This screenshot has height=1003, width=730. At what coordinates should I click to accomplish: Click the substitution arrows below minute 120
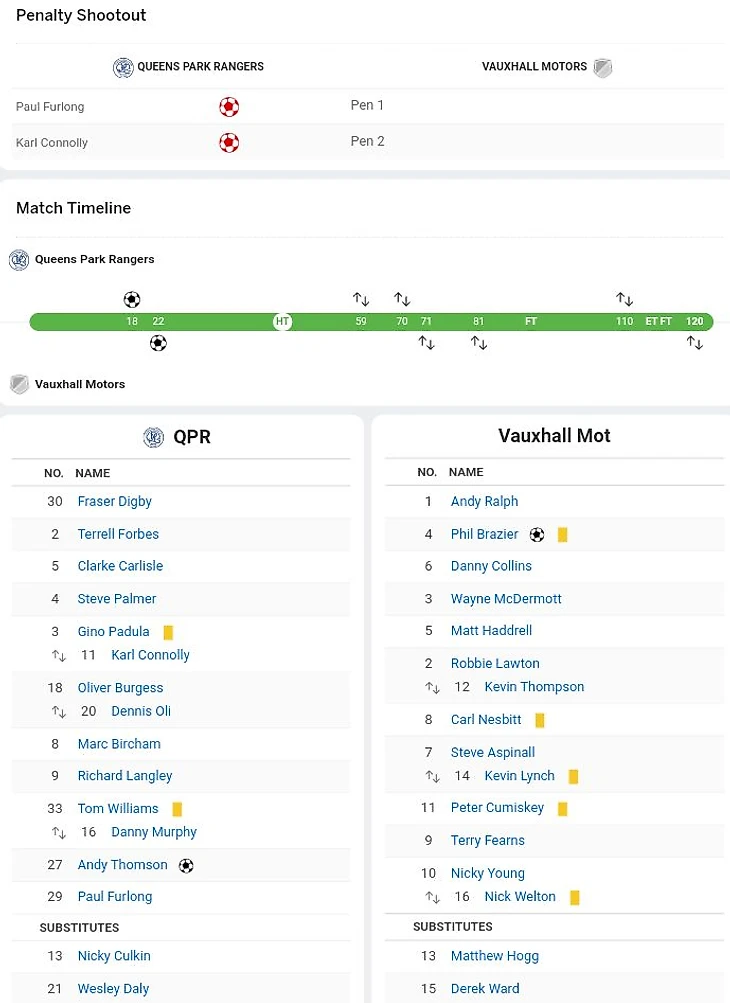694,343
